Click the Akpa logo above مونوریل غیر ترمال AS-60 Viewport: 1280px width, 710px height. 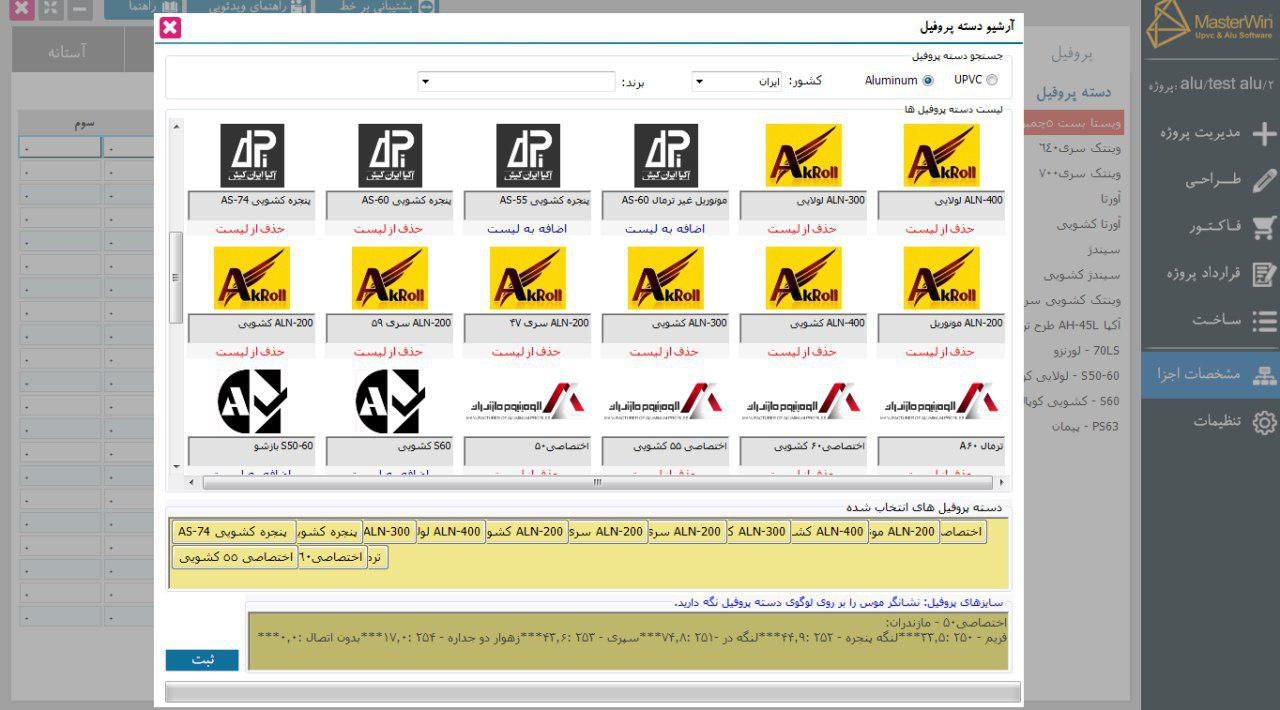pyautogui.click(x=666, y=155)
